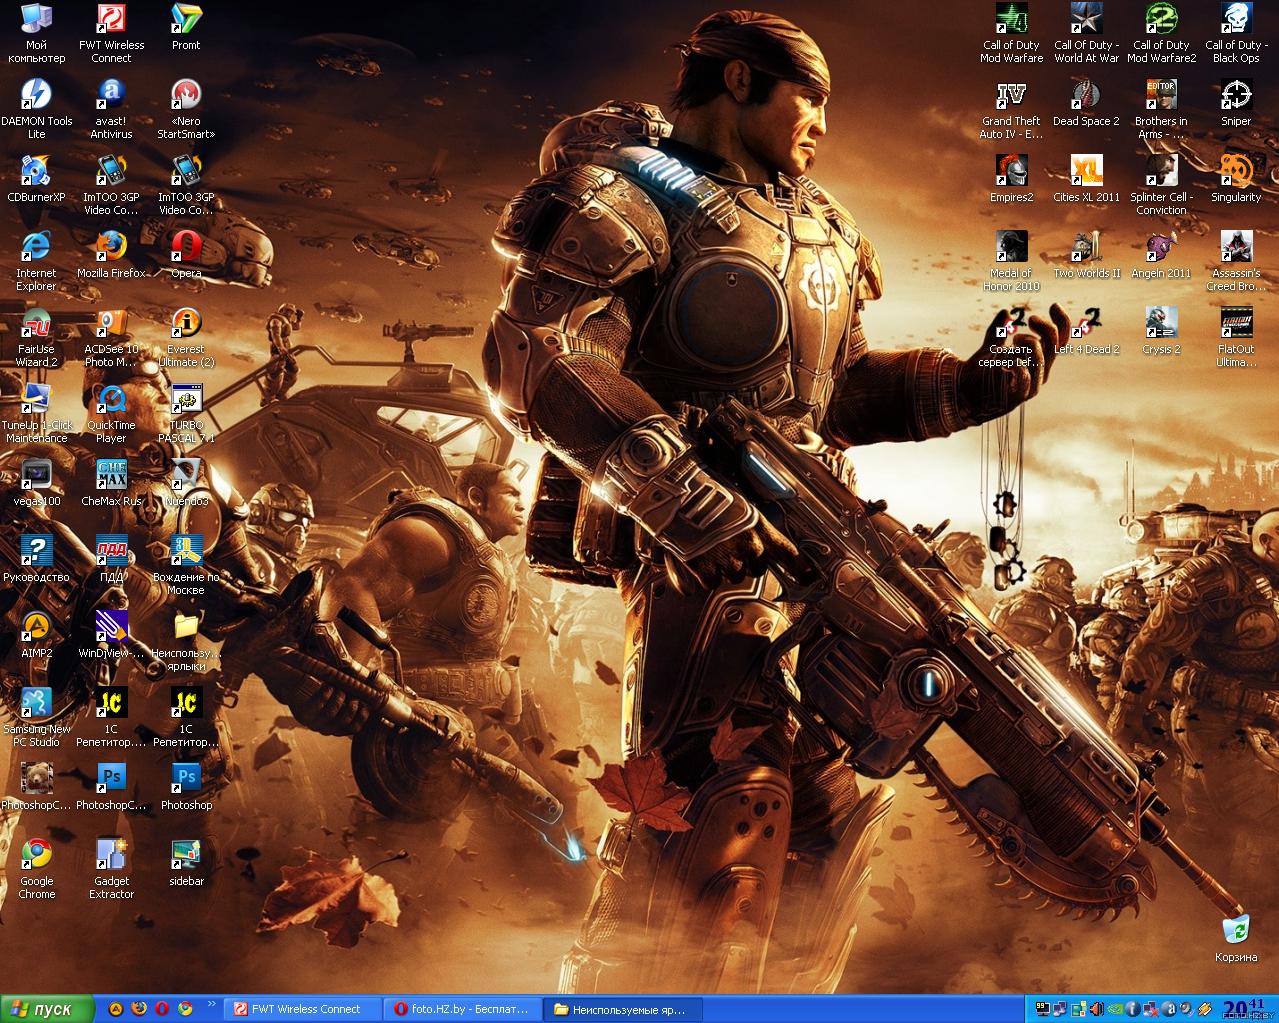Open the Opera browser desktop shortcut

pyautogui.click(x=186, y=254)
